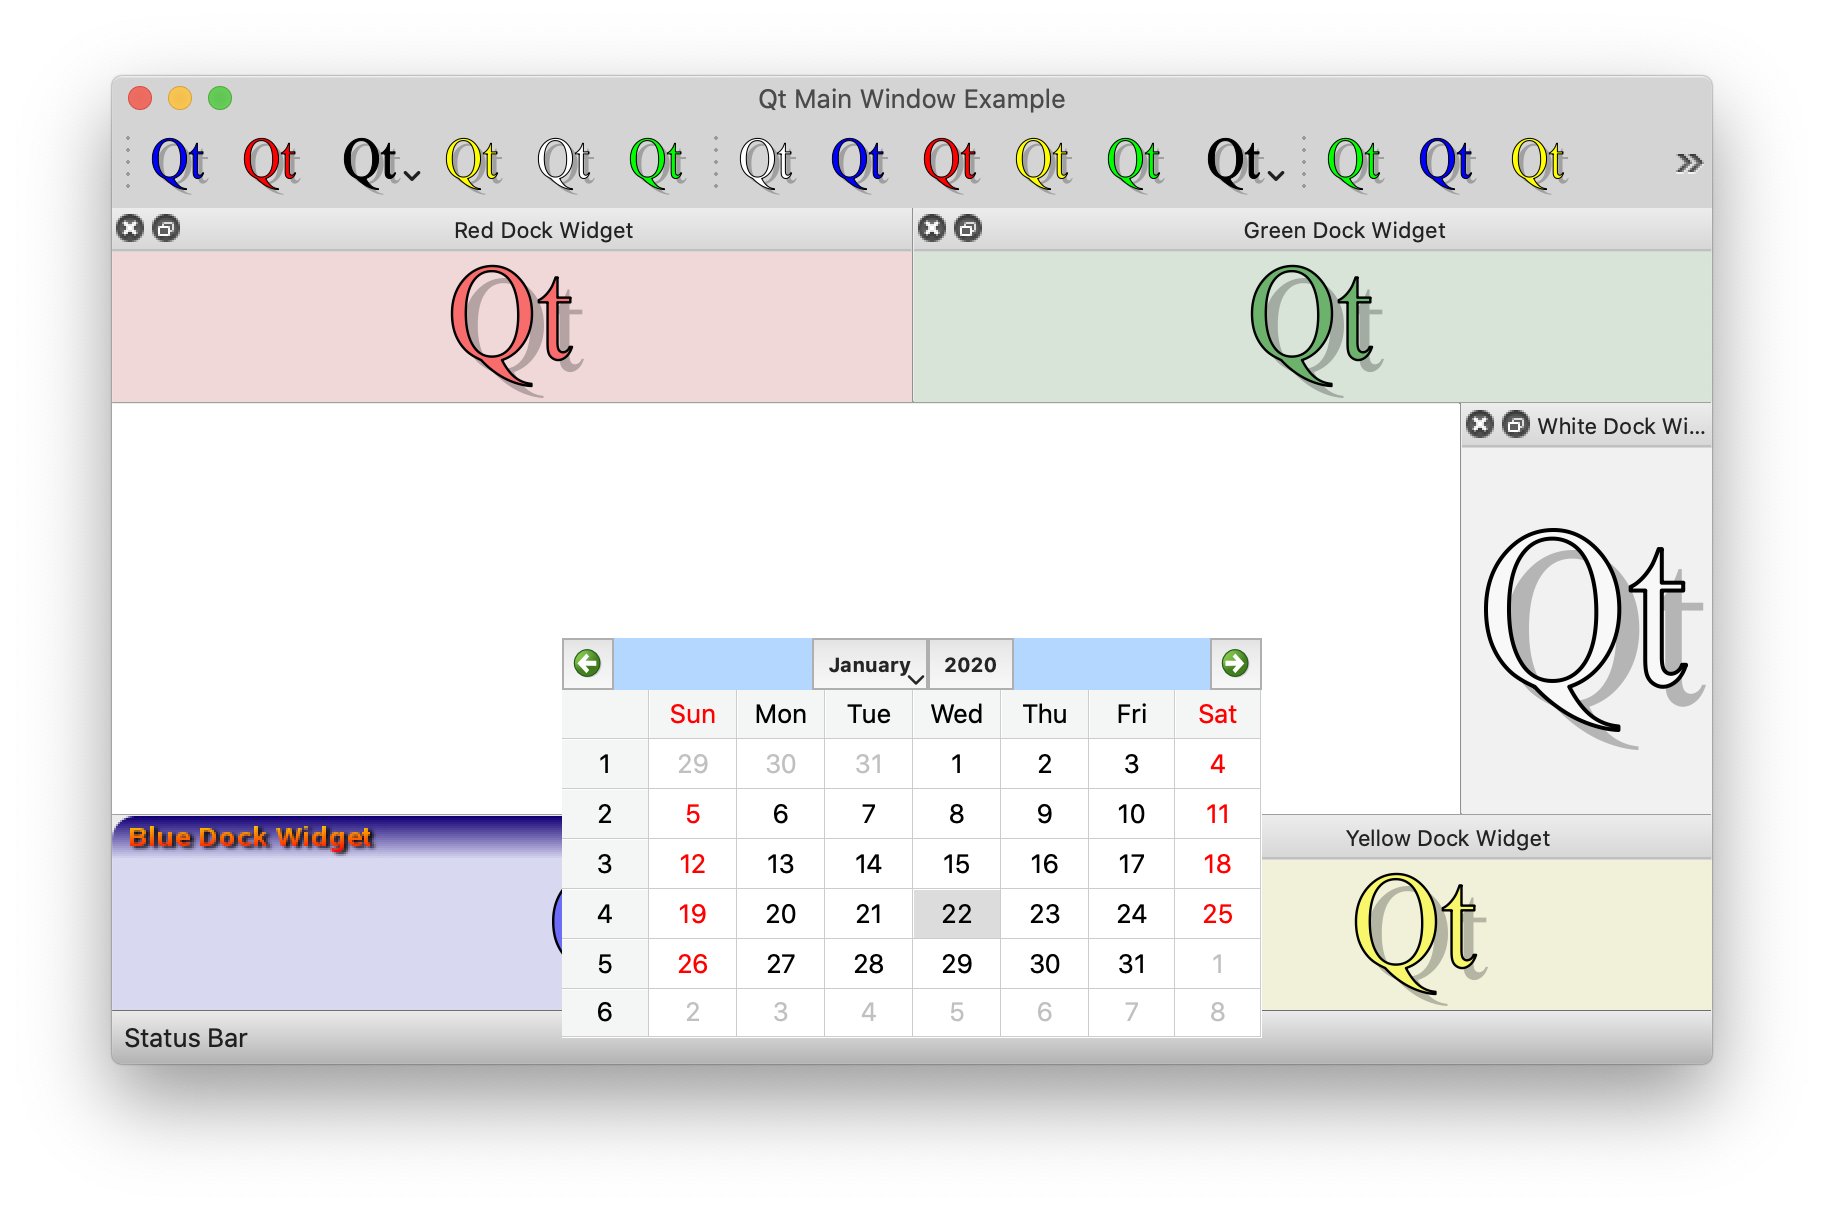Image resolution: width=1824 pixels, height=1212 pixels.
Task: Go to the next month in the calendar
Action: [1236, 663]
